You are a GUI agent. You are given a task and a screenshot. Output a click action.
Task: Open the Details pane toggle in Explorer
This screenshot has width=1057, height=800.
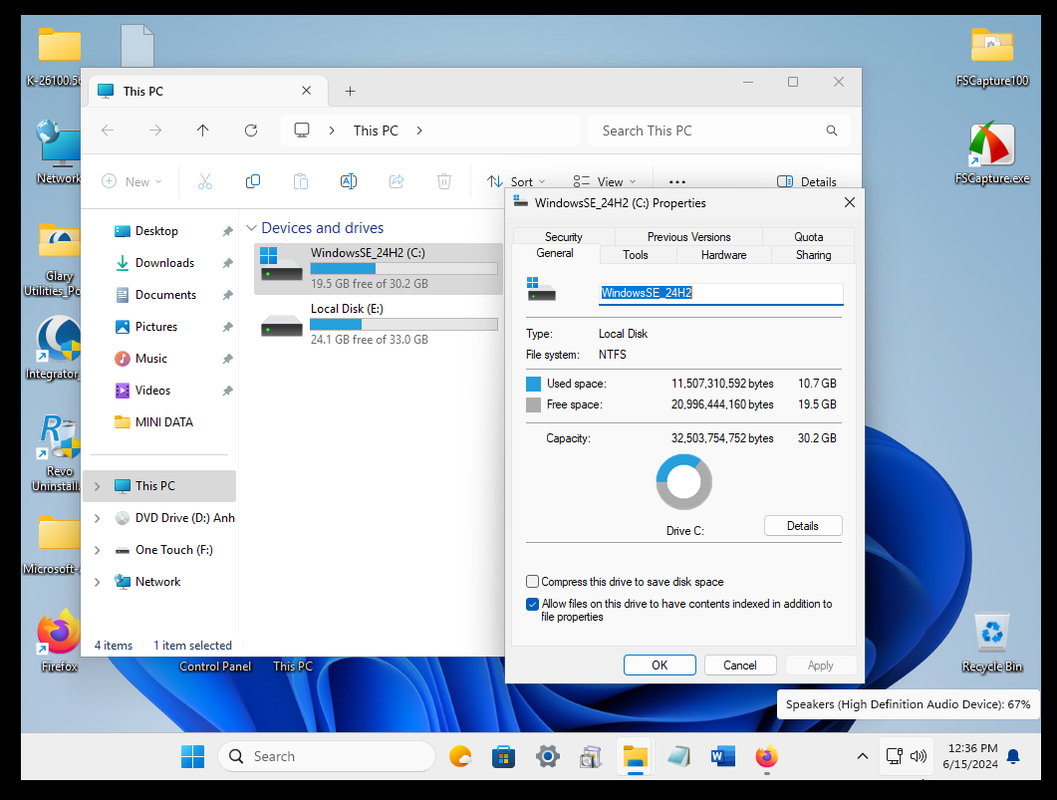[x=806, y=181]
